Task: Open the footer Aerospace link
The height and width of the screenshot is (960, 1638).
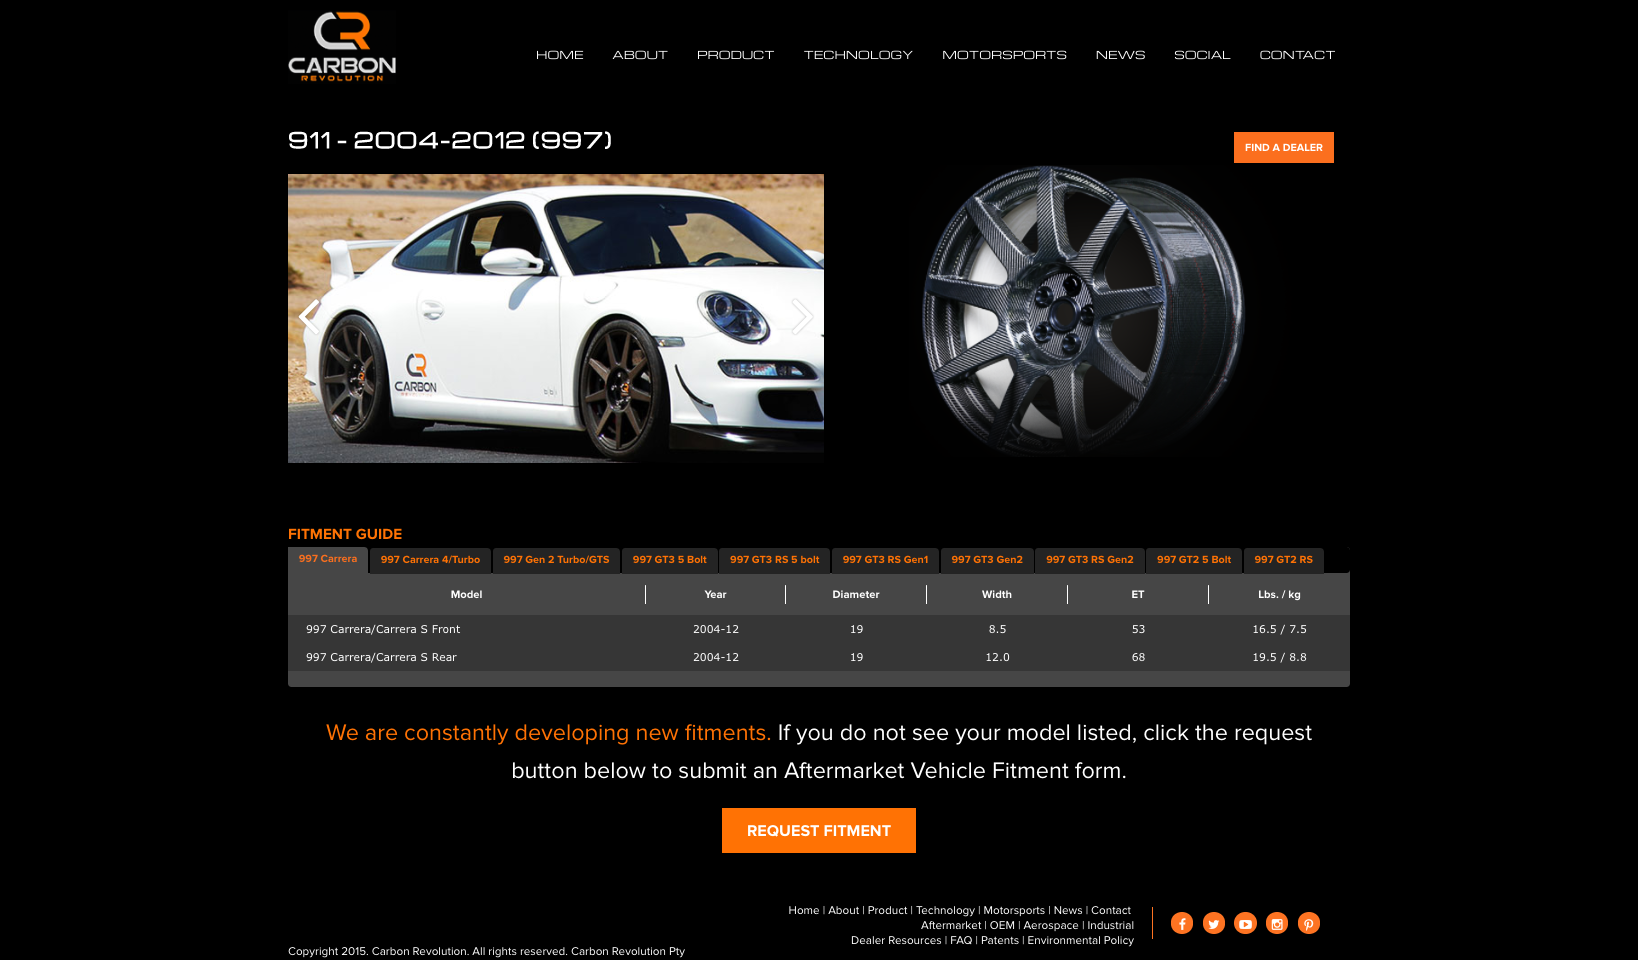Action: tap(1051, 925)
